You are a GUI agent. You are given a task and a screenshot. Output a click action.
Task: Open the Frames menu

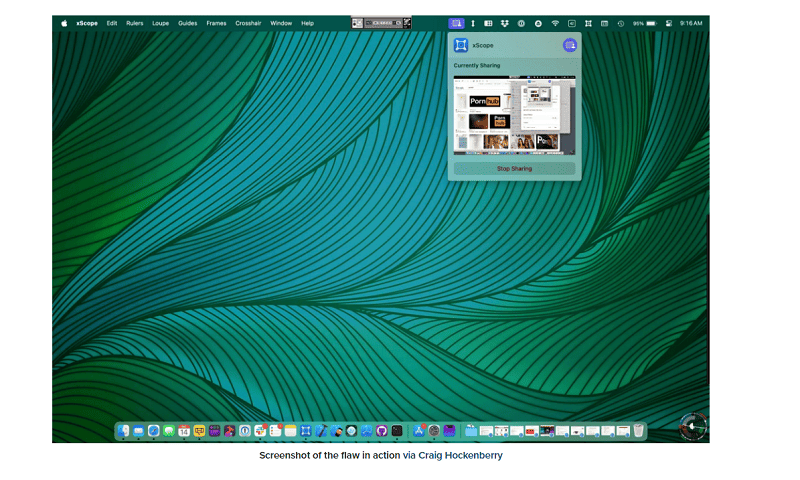216,23
